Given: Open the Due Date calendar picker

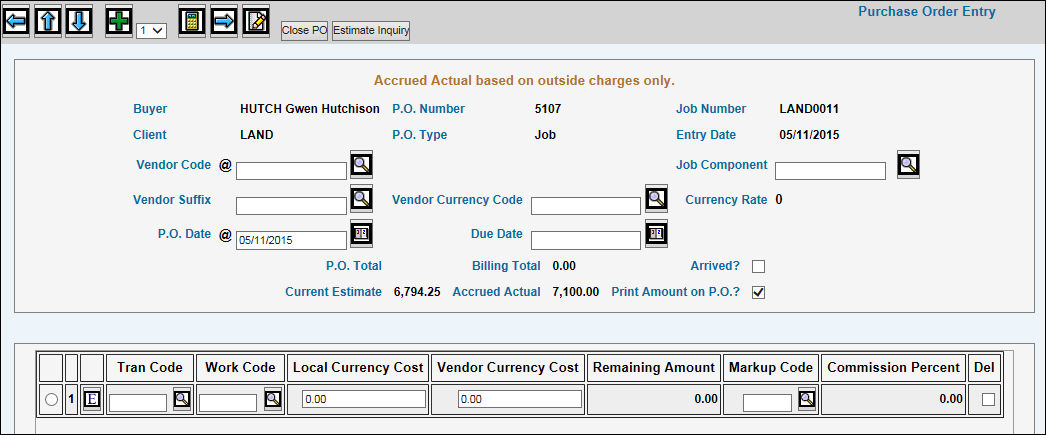Looking at the screenshot, I should [656, 233].
